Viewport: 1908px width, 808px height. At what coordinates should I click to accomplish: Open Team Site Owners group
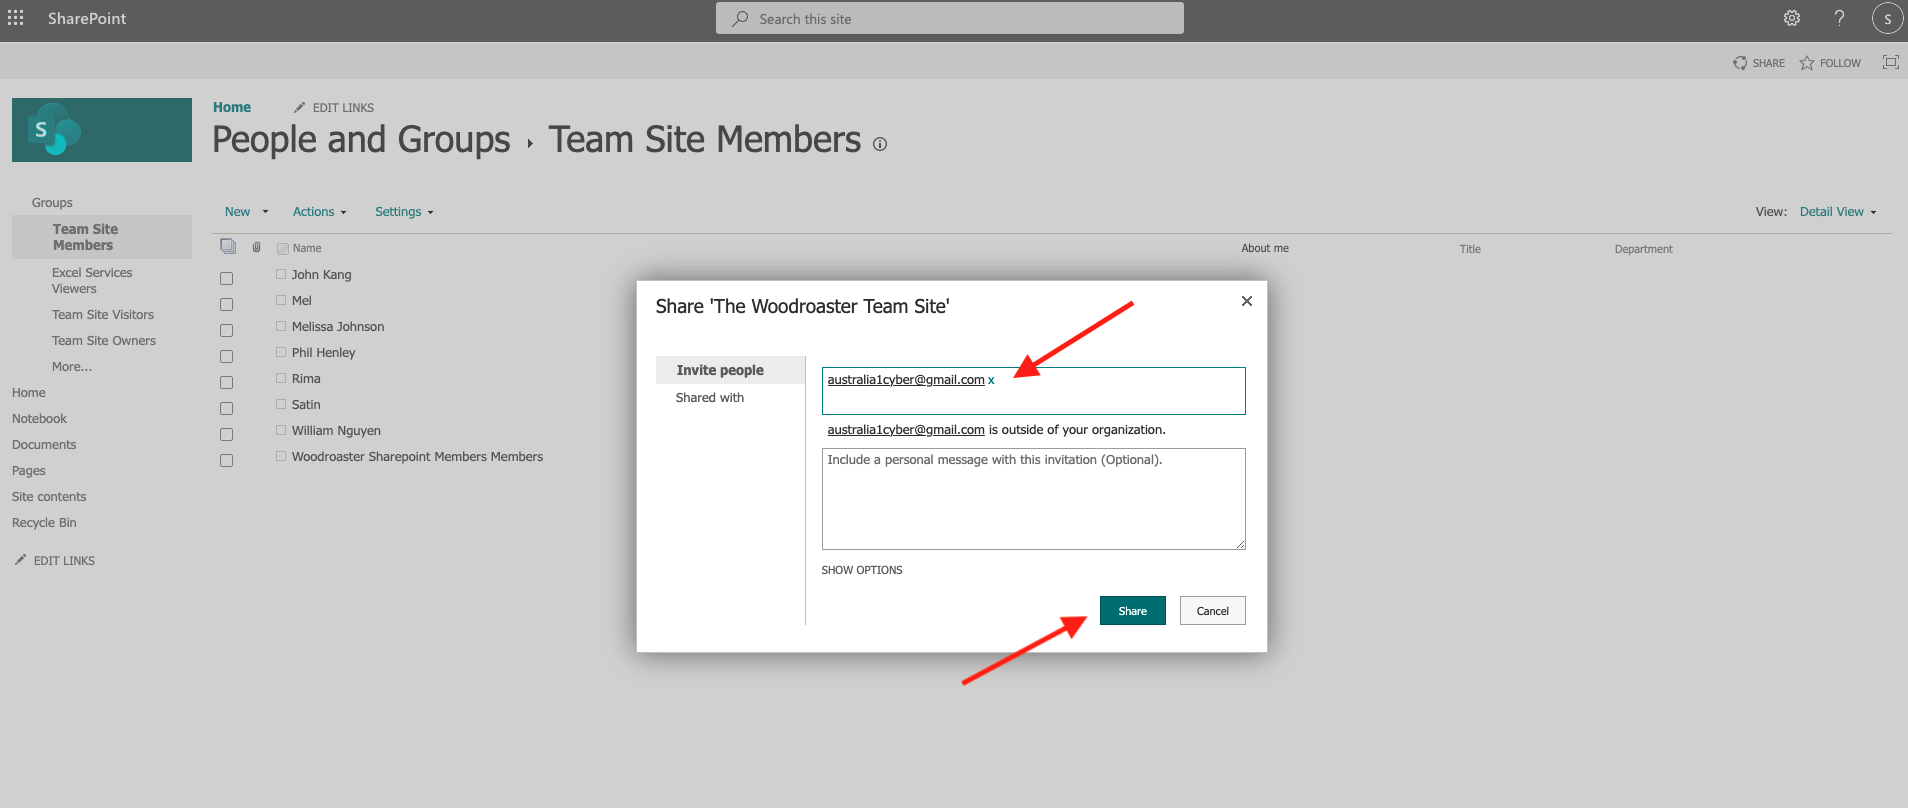(x=104, y=341)
